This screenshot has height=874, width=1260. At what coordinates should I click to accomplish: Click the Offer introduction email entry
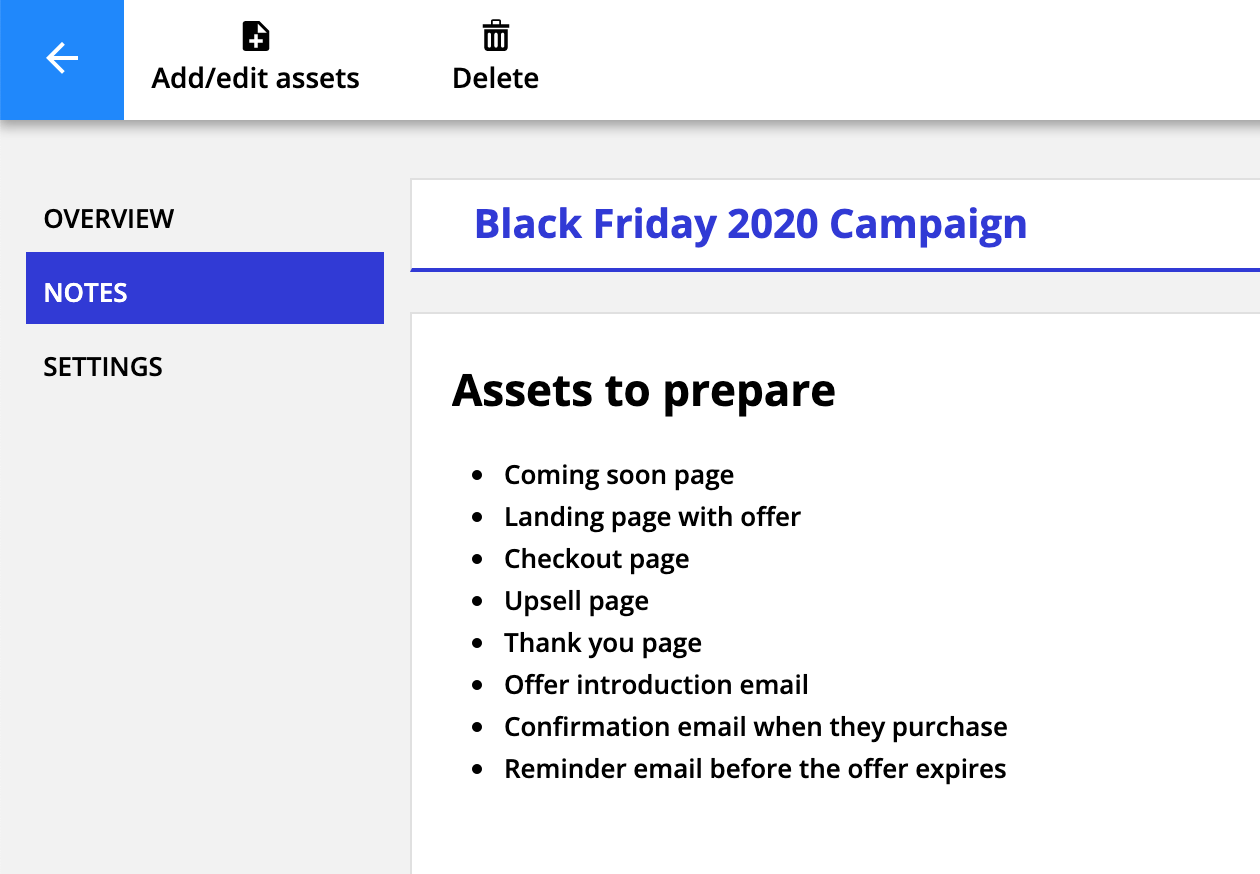click(656, 685)
